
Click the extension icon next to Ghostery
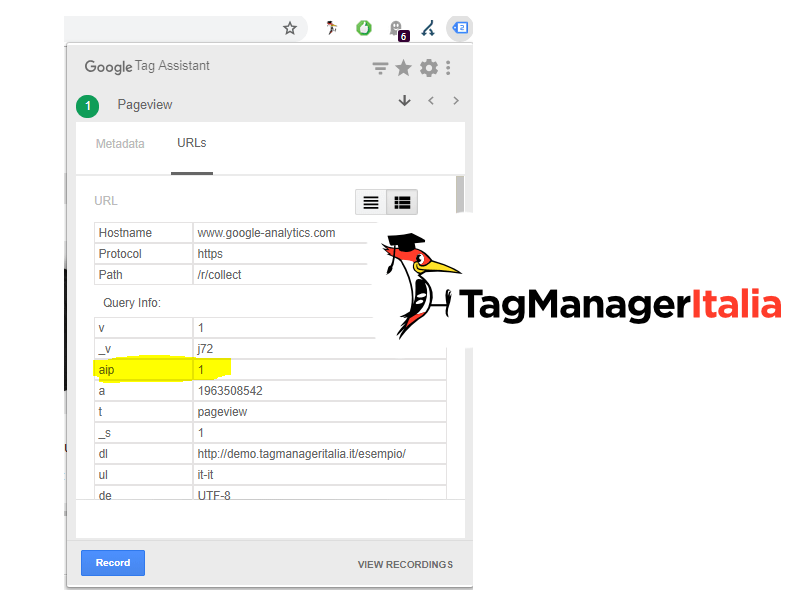428,29
